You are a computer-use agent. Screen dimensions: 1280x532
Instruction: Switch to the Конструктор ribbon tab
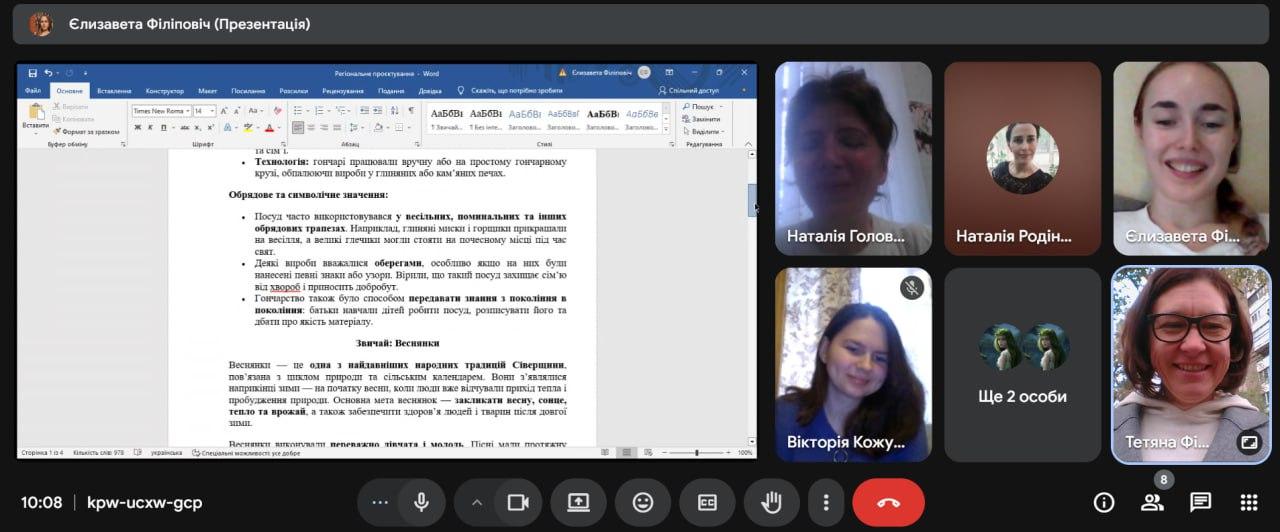(164, 90)
